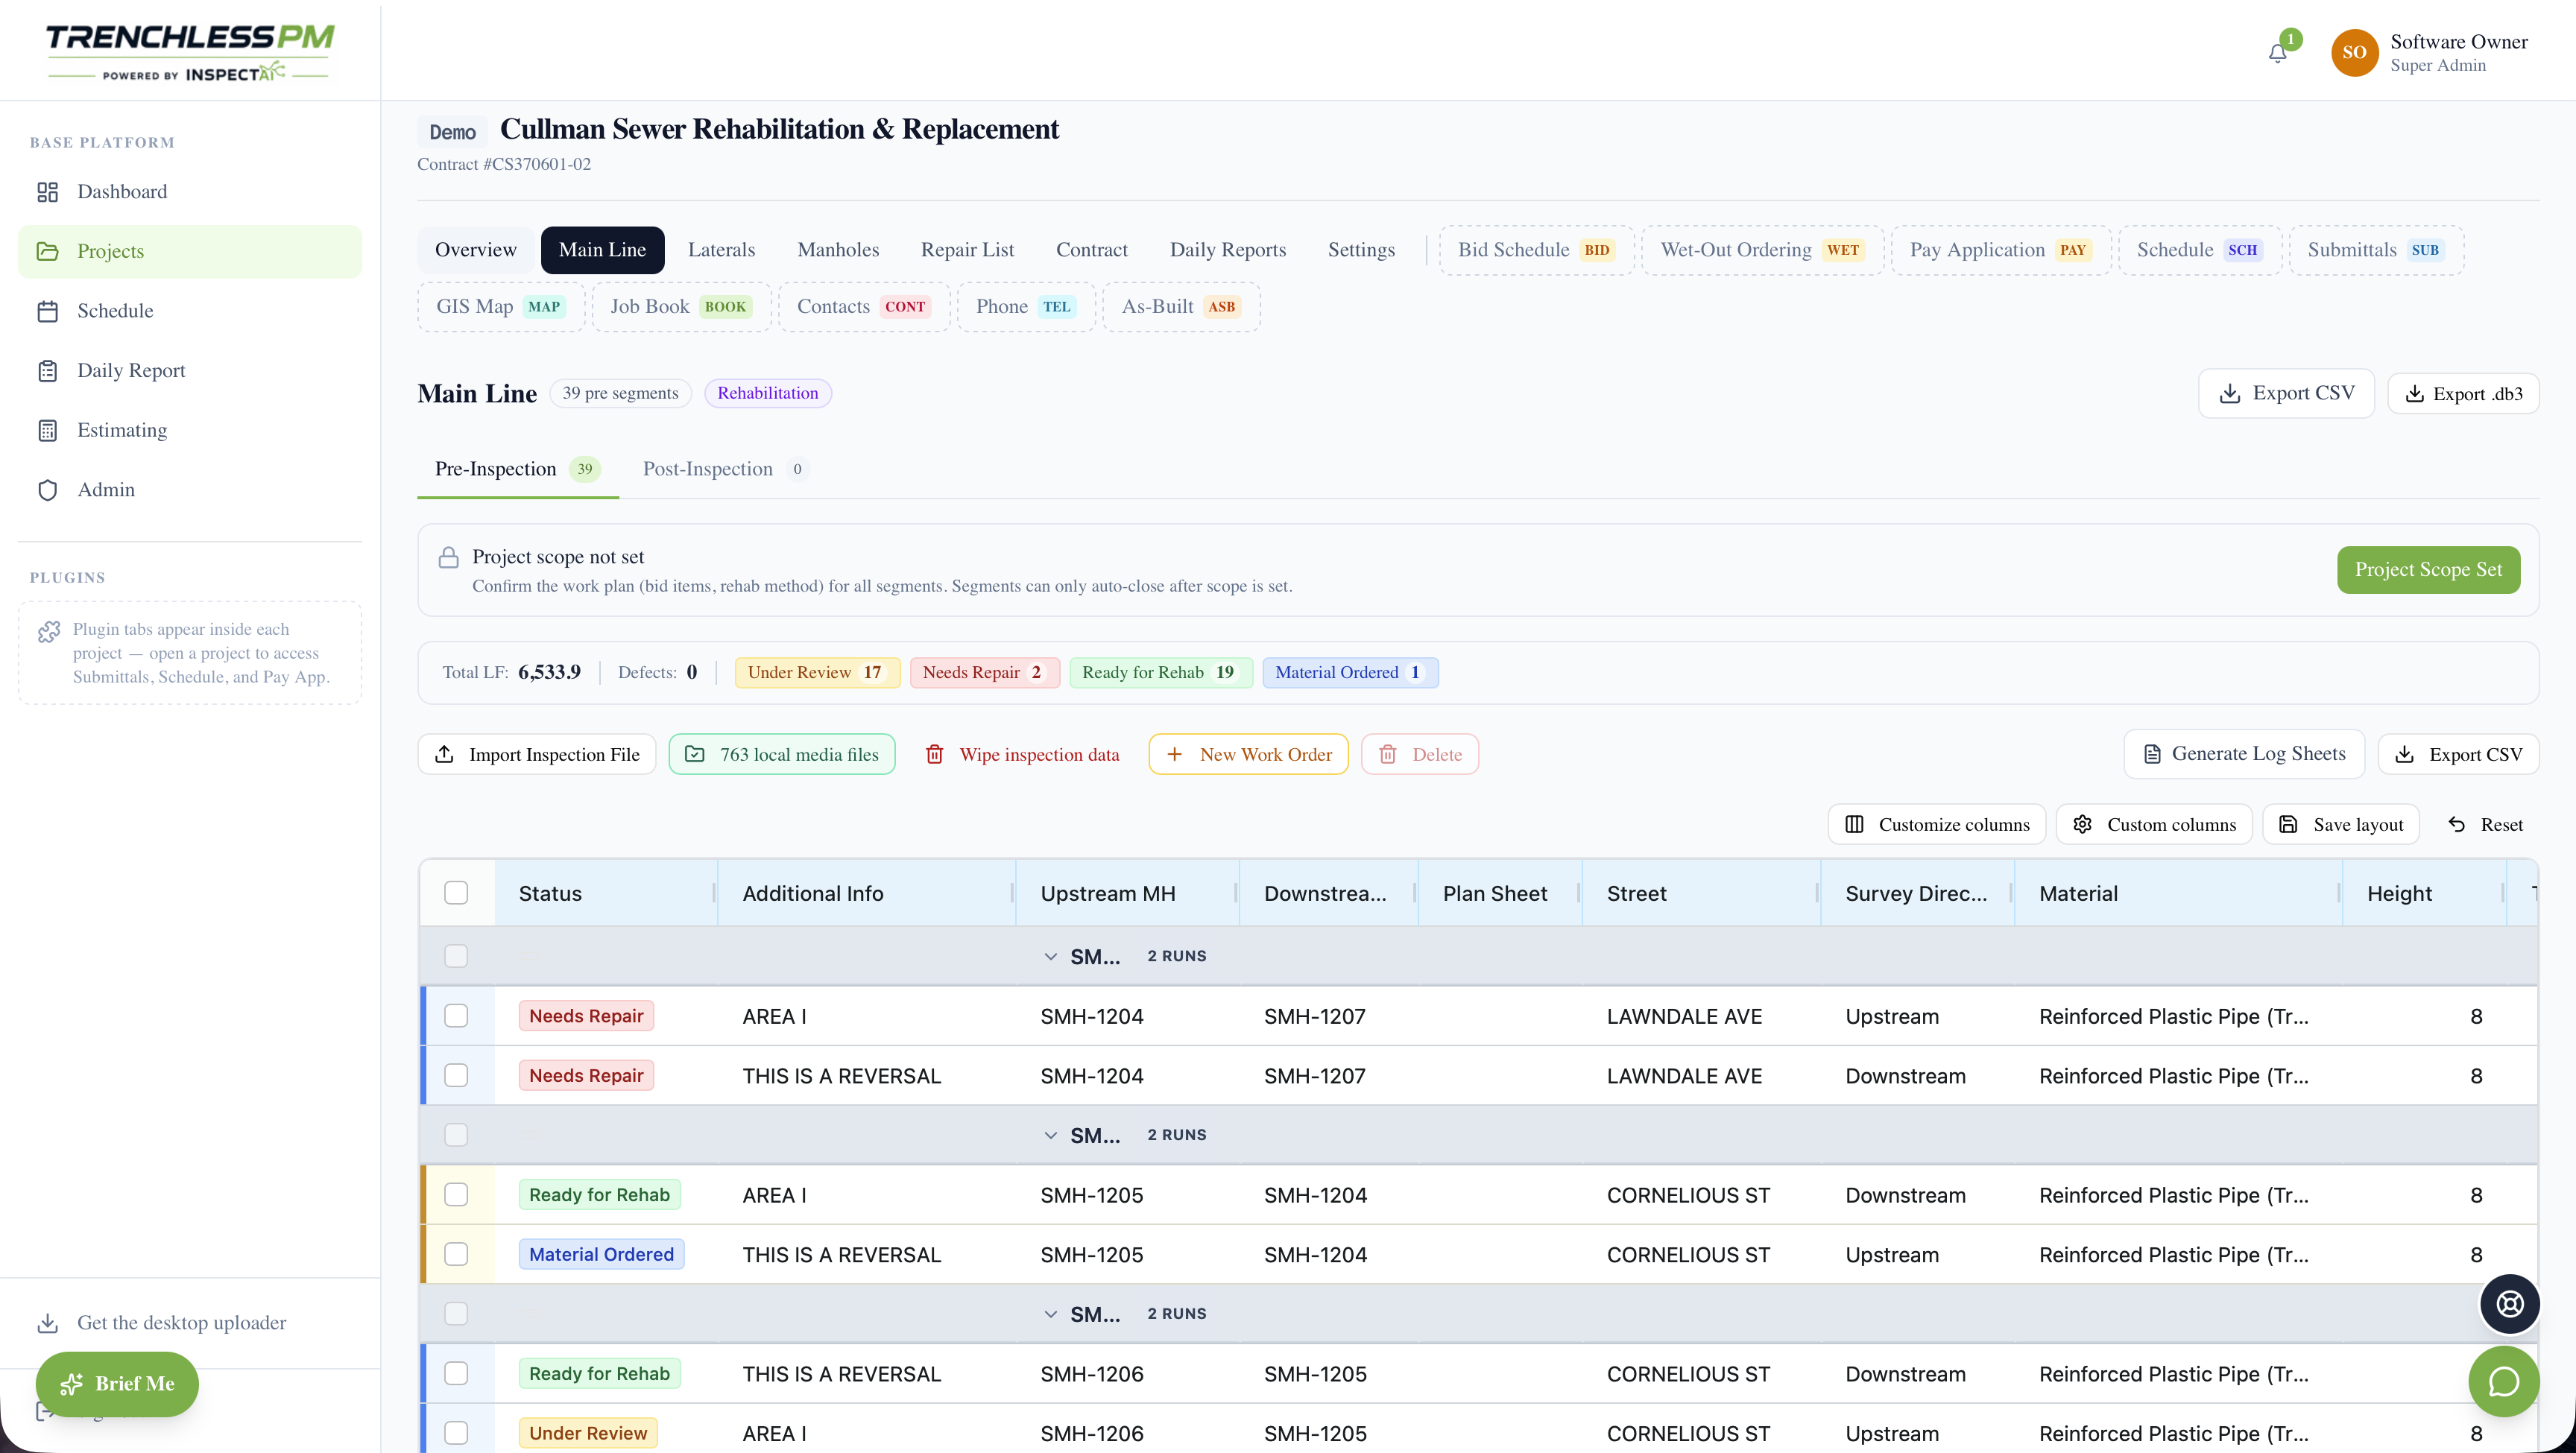Open Customize columns
Screen dimensions: 2576x1453
pos(1937,824)
